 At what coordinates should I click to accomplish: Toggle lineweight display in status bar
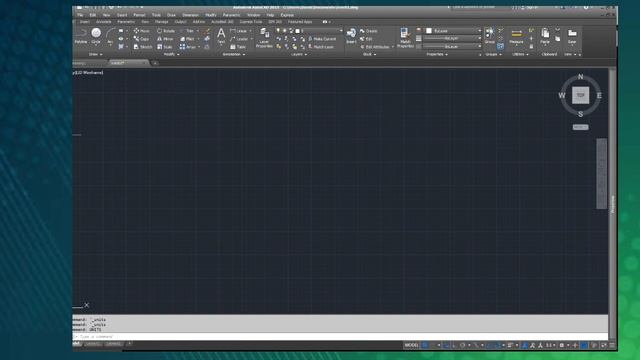click(x=510, y=345)
